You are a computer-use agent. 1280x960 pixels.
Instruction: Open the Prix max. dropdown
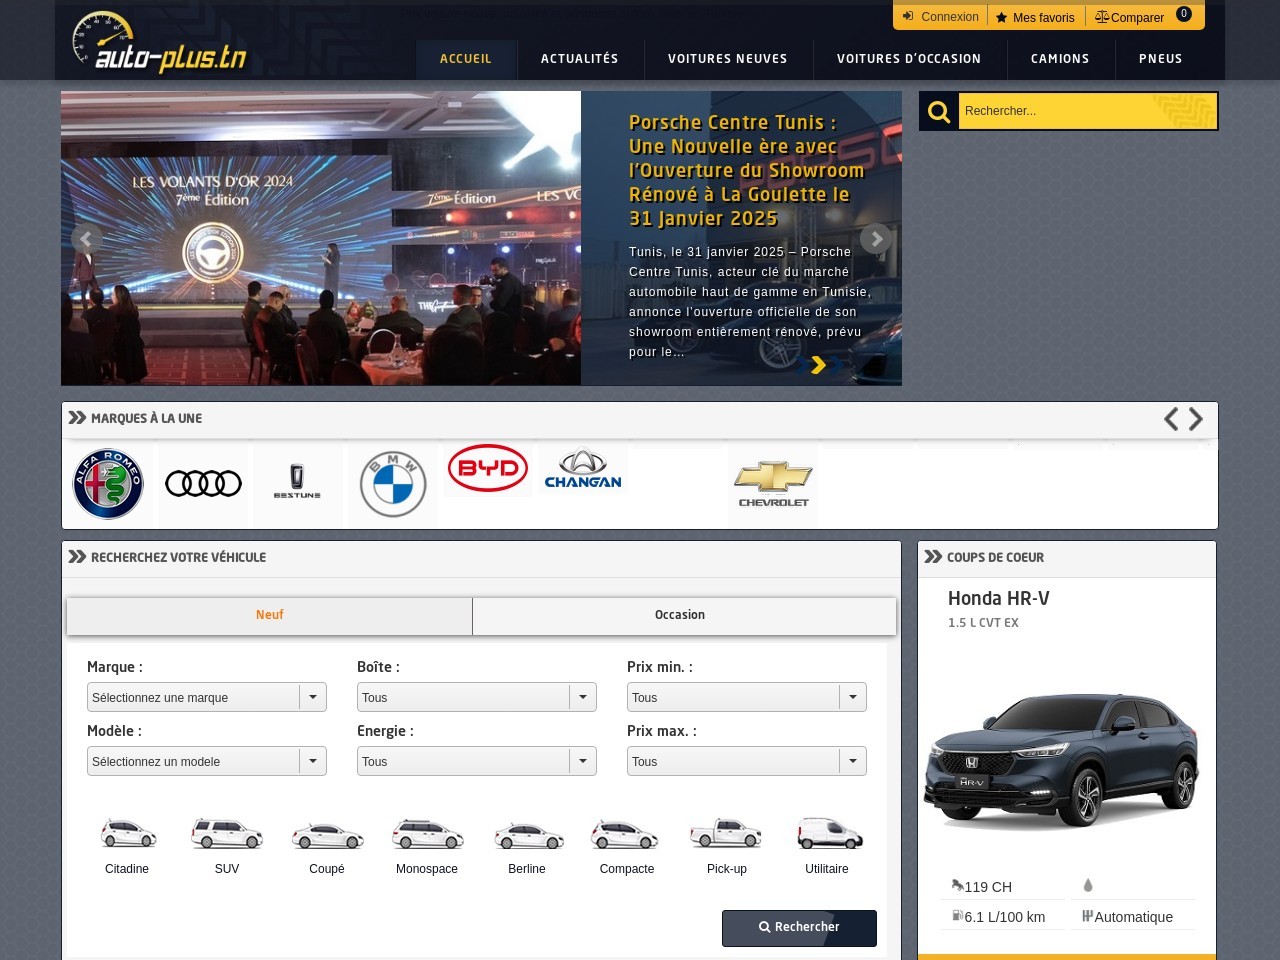pos(747,761)
